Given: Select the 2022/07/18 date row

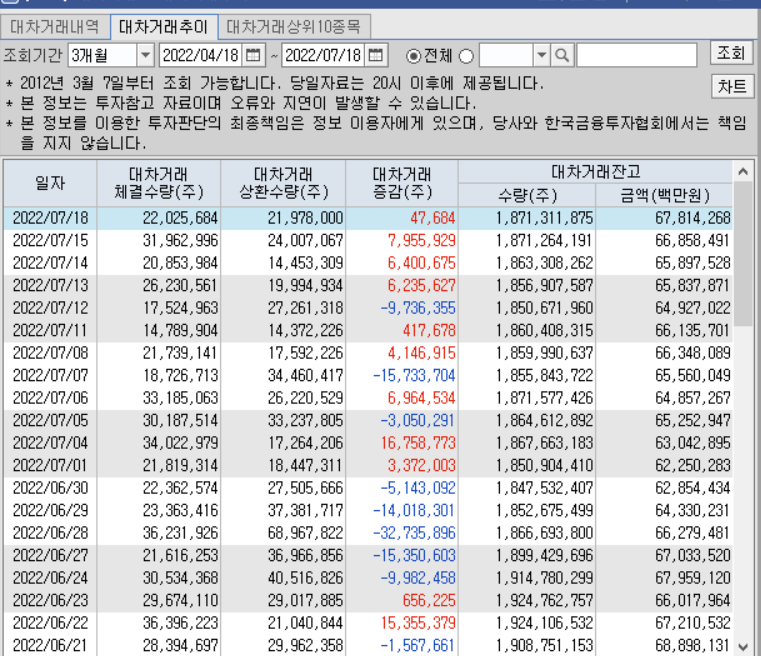Looking at the screenshot, I should pos(368,218).
